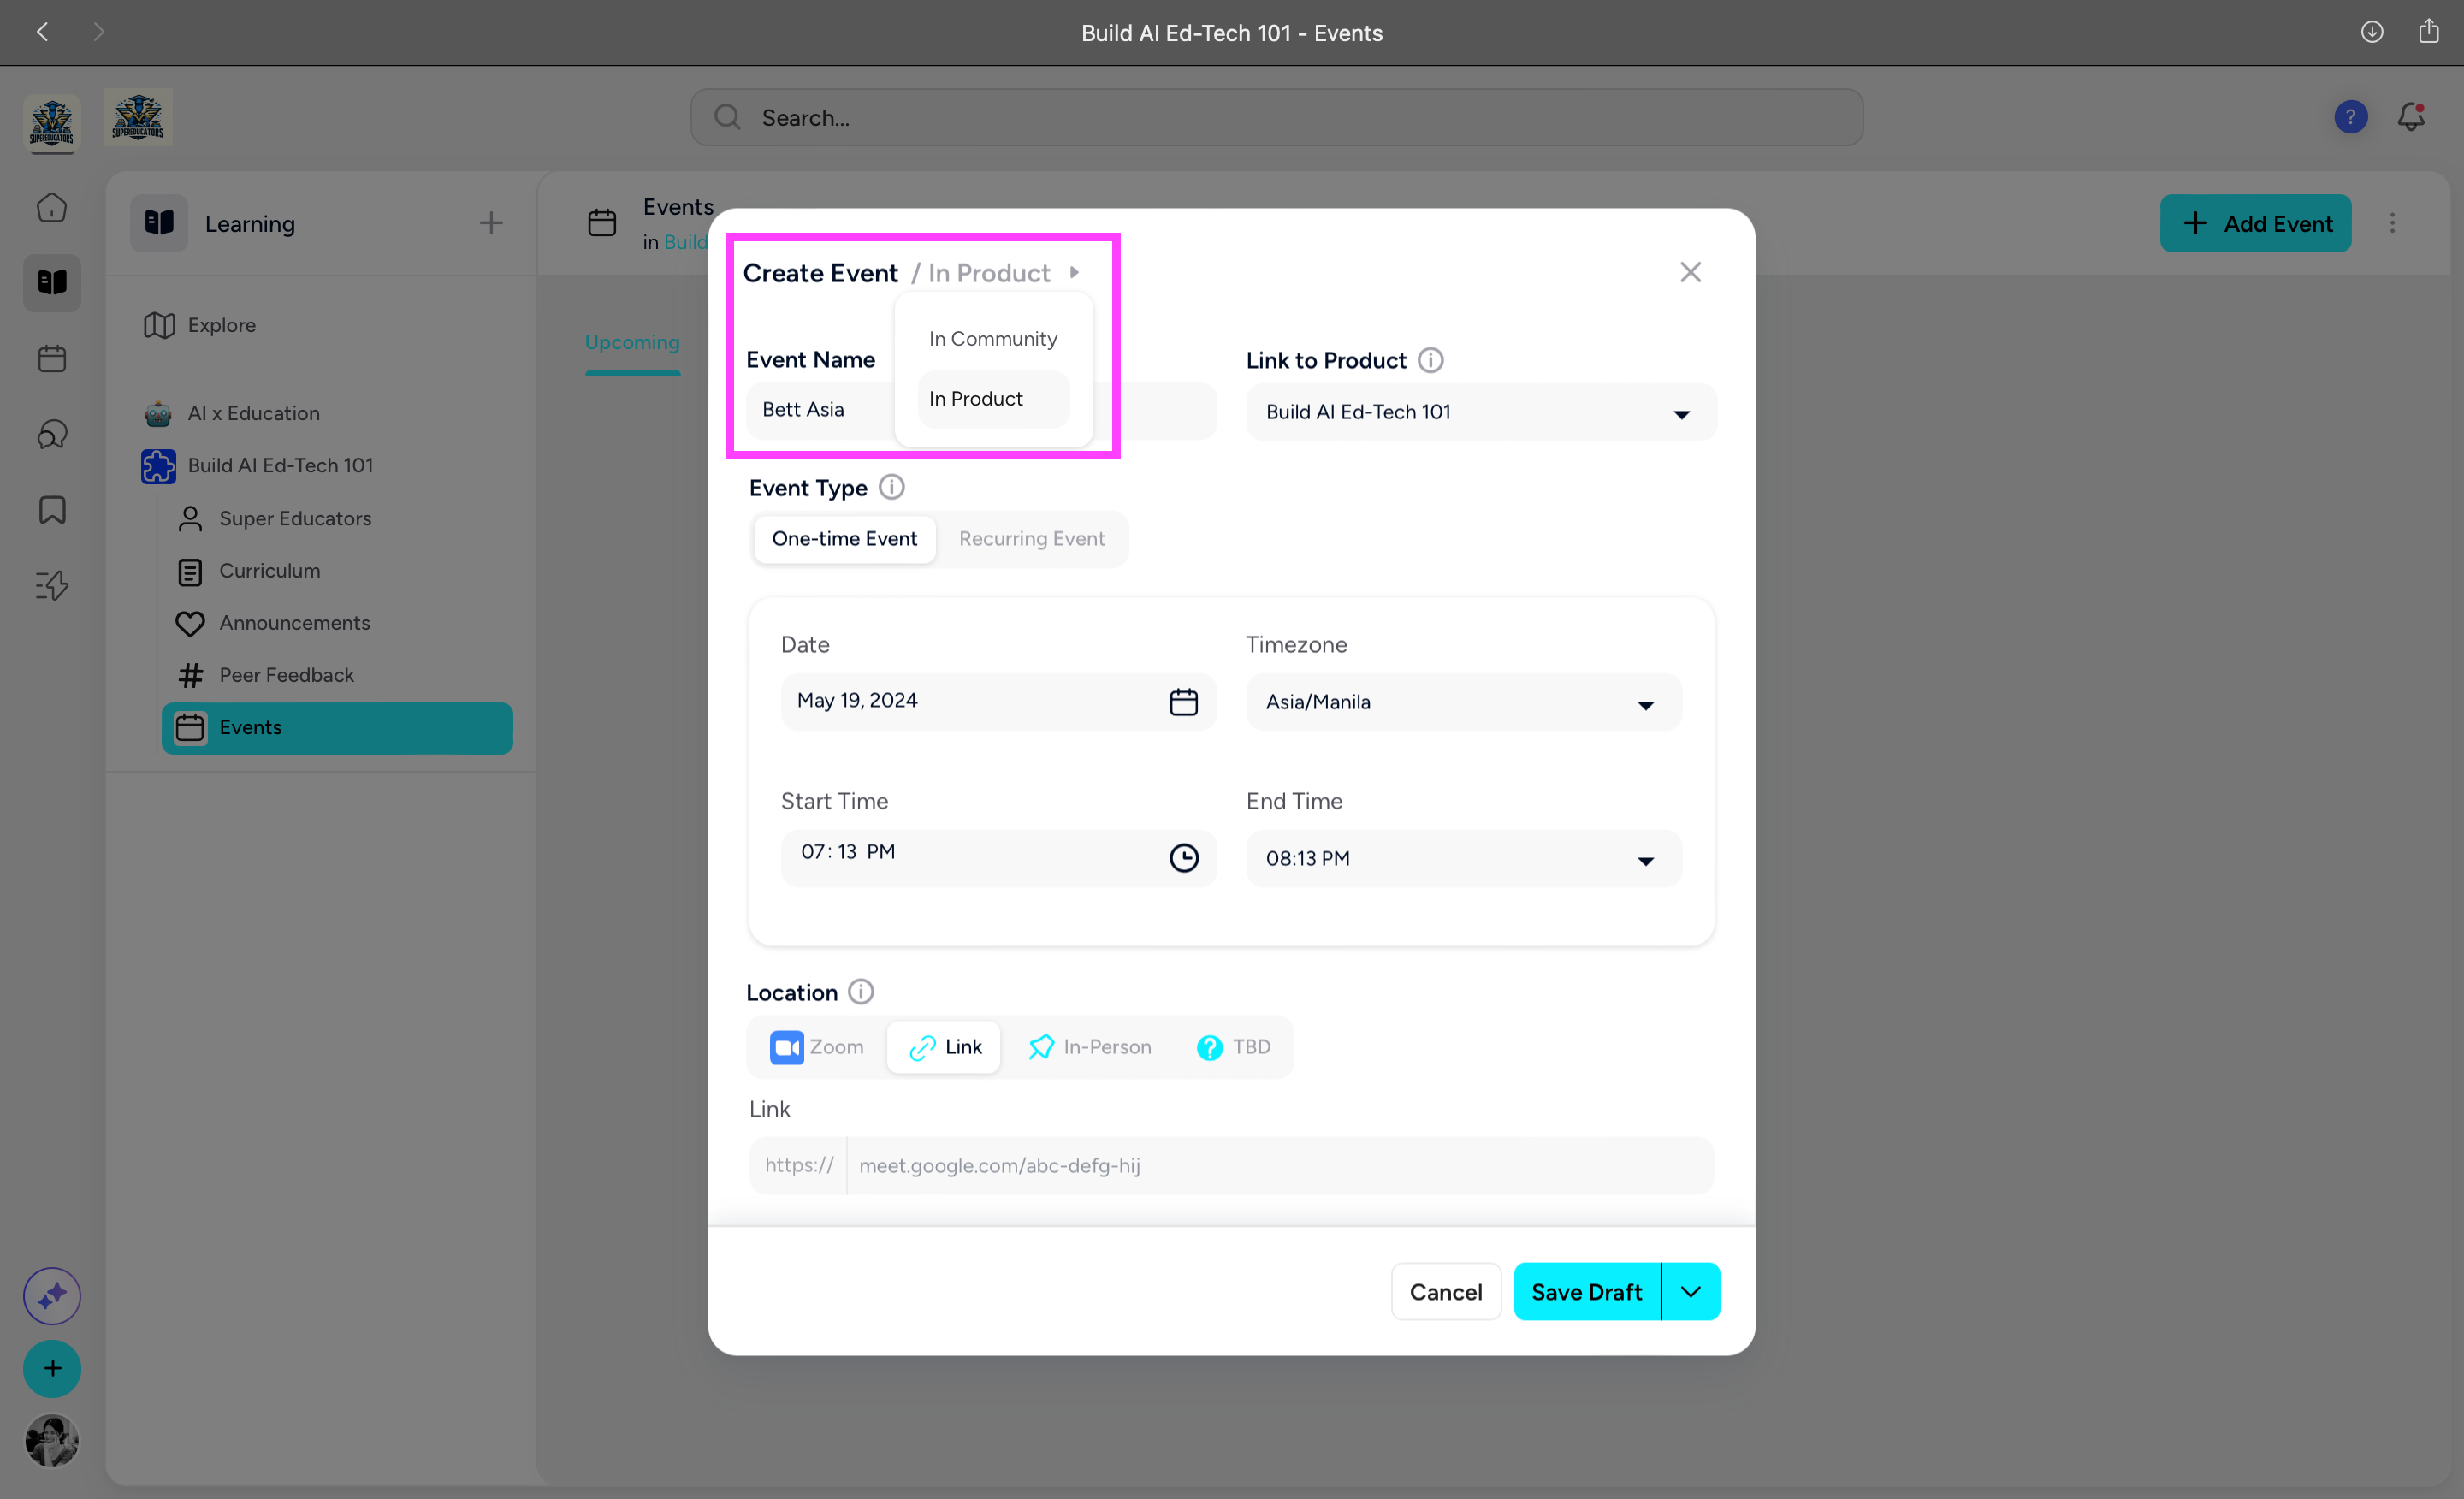Click the blue help question mark icon
Image resolution: width=2464 pixels, height=1499 pixels.
click(2350, 117)
